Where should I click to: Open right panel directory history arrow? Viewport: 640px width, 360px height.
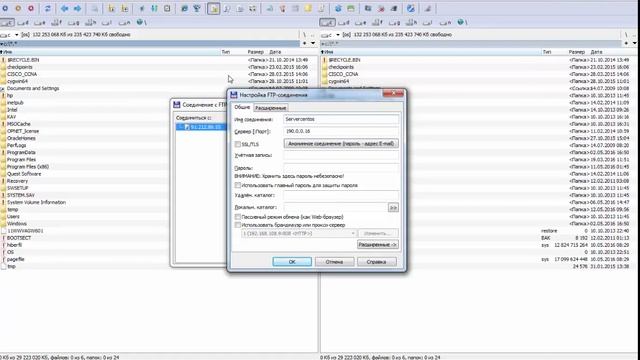pos(635,43)
